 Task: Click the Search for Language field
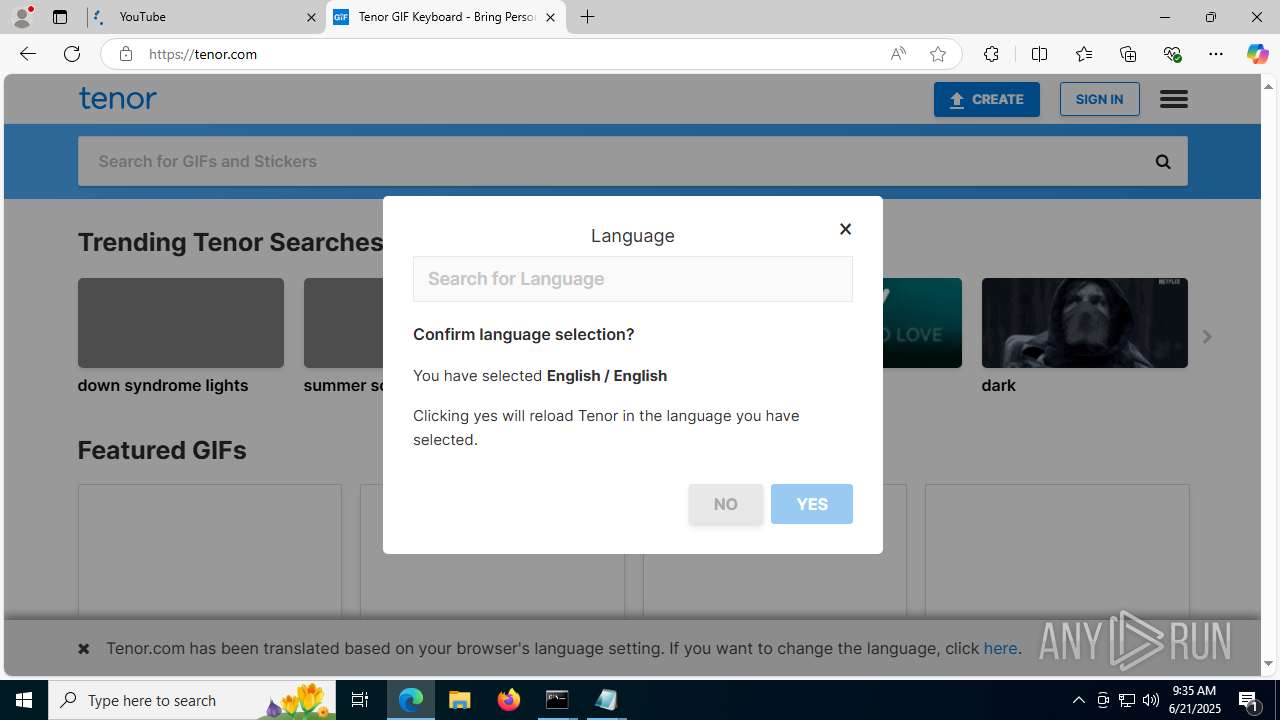tap(632, 279)
